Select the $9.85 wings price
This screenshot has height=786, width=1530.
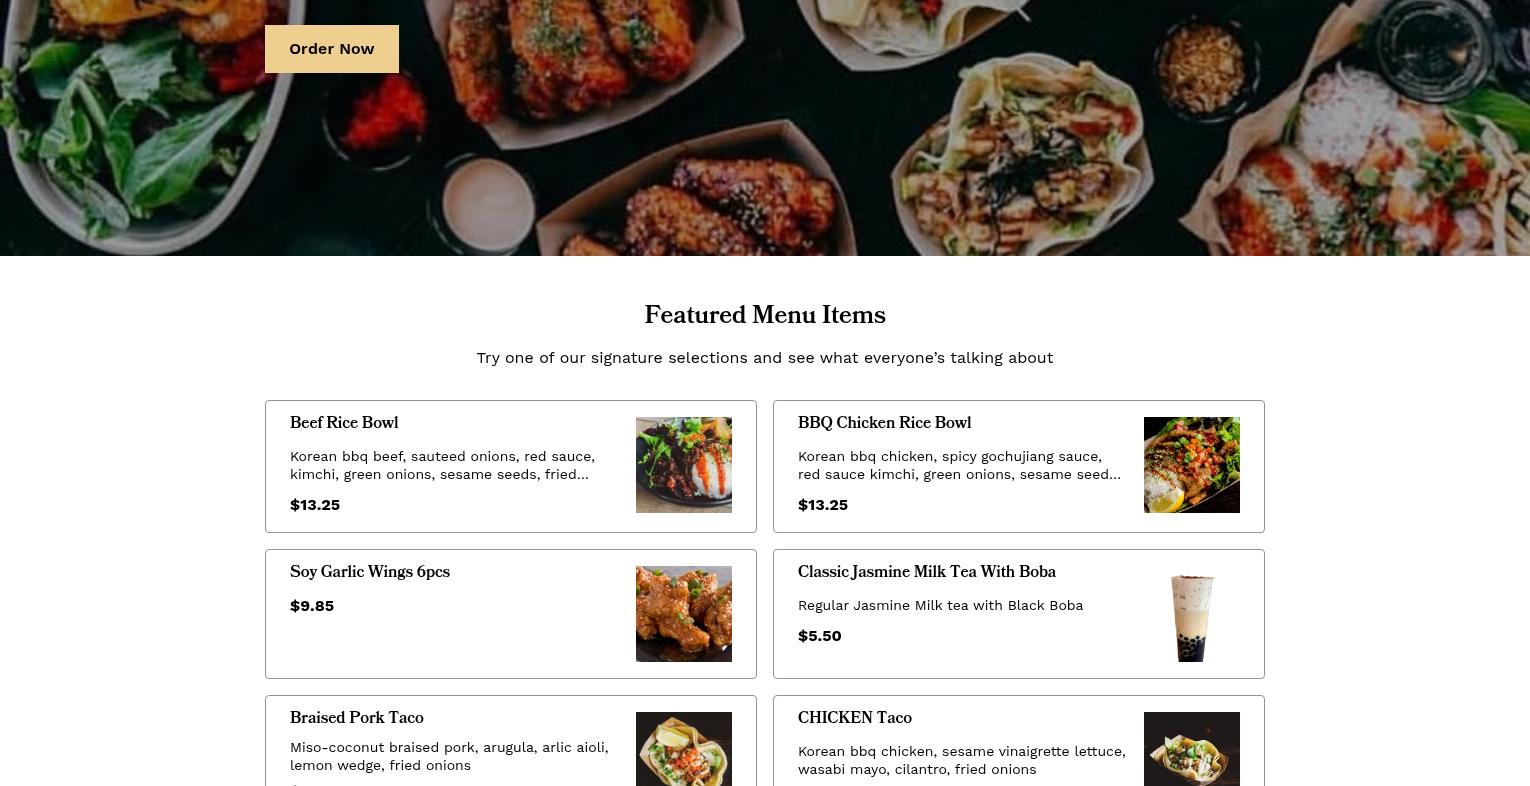(312, 606)
